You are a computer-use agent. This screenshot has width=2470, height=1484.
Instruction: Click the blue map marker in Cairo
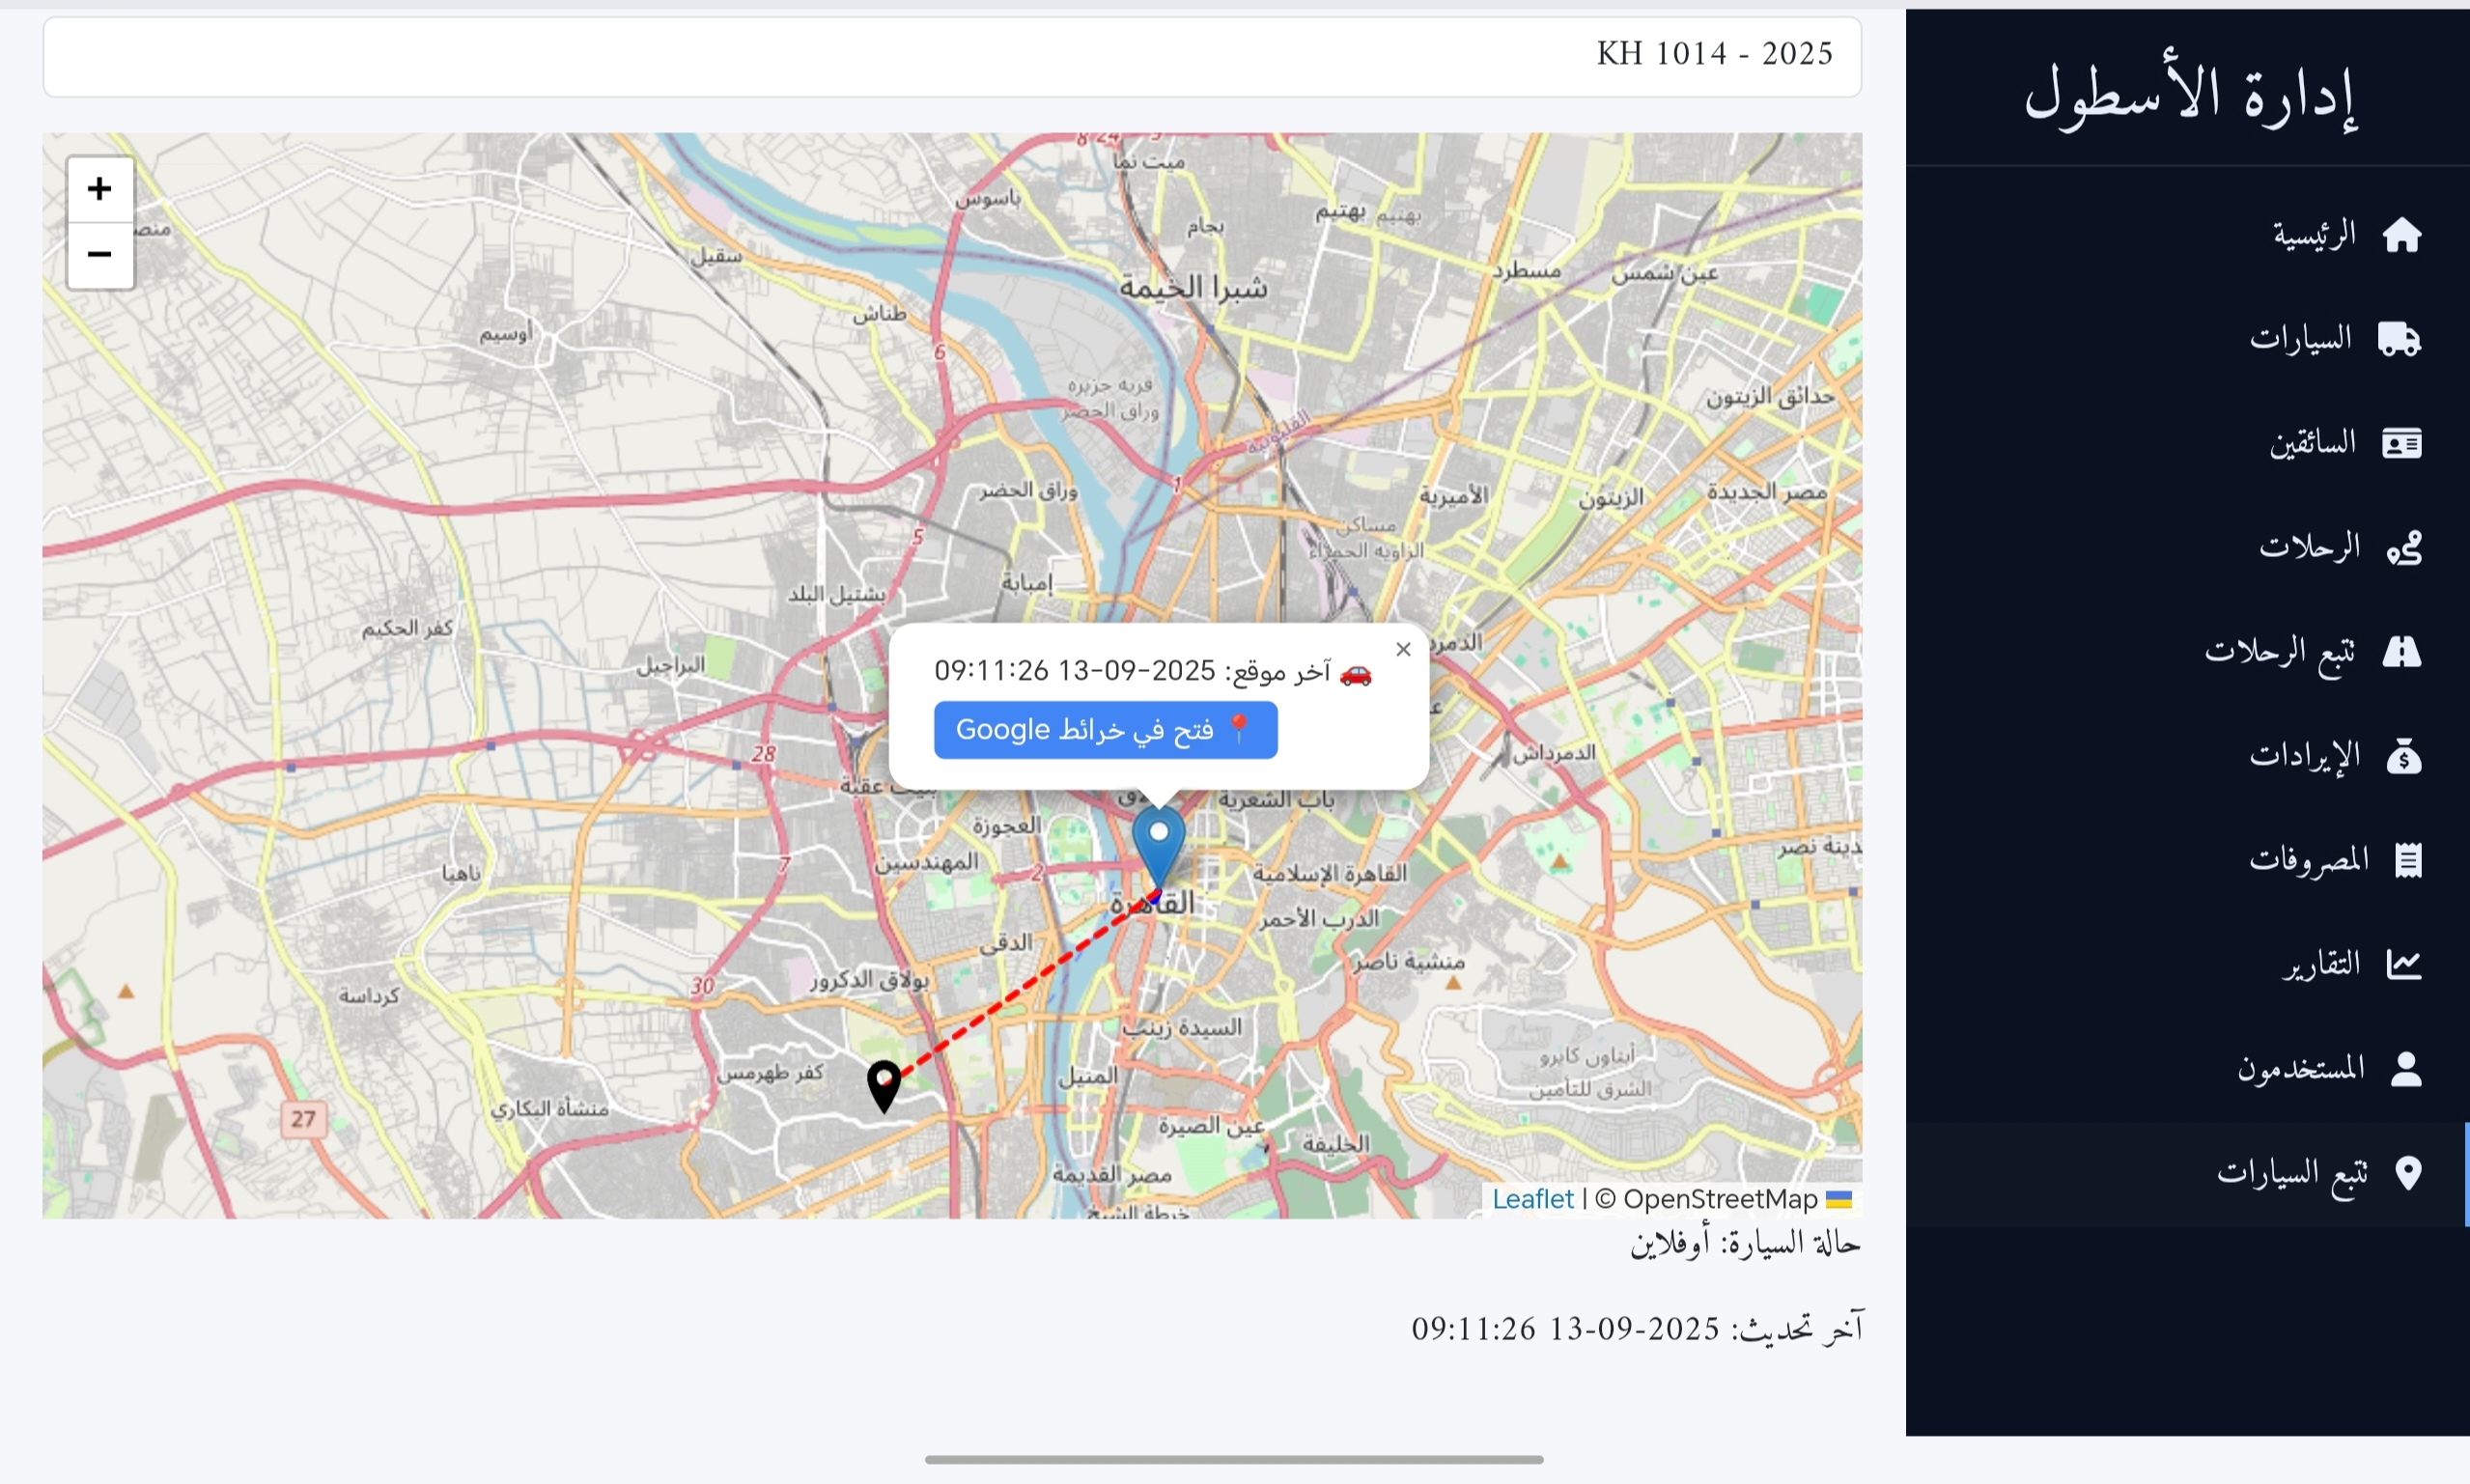click(x=1158, y=845)
